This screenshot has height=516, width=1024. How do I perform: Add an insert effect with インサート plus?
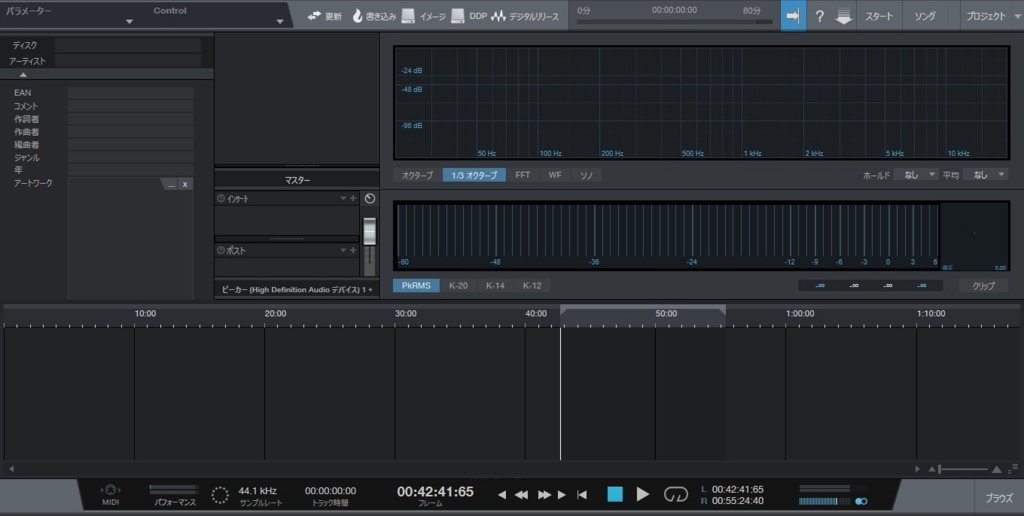tap(353, 198)
